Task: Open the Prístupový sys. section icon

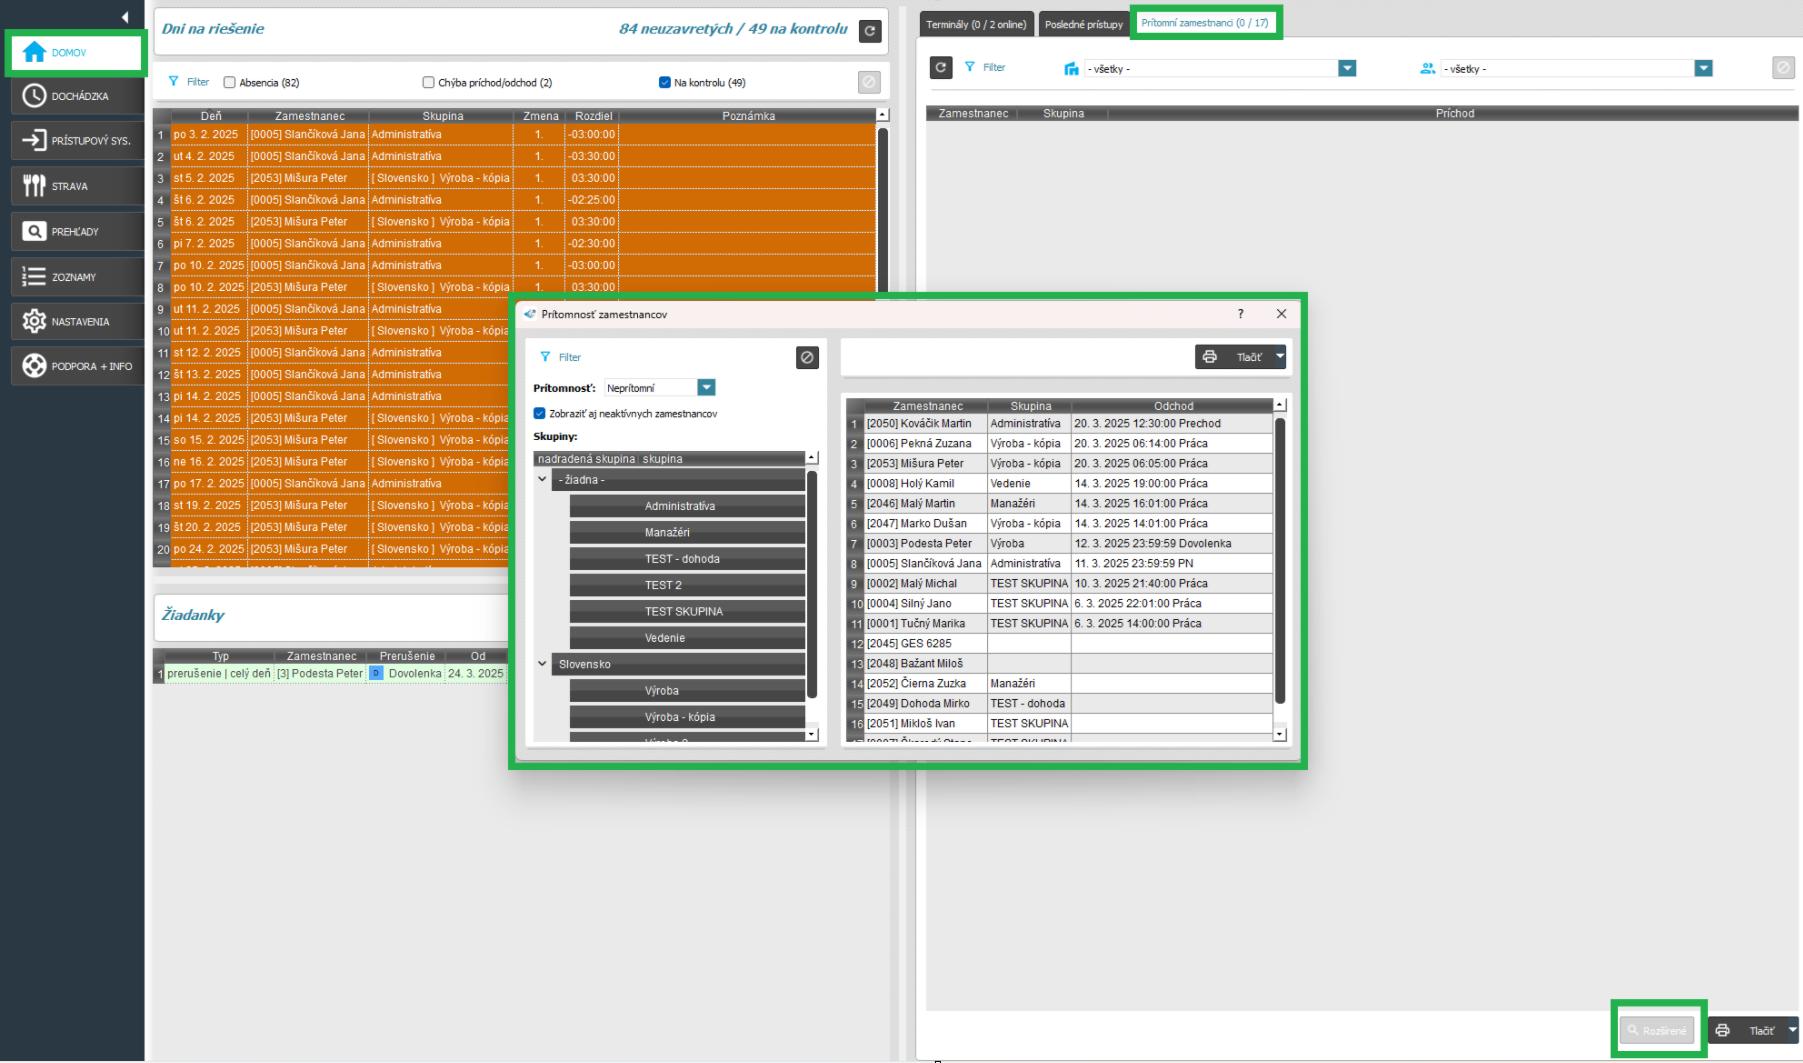Action: (x=35, y=141)
